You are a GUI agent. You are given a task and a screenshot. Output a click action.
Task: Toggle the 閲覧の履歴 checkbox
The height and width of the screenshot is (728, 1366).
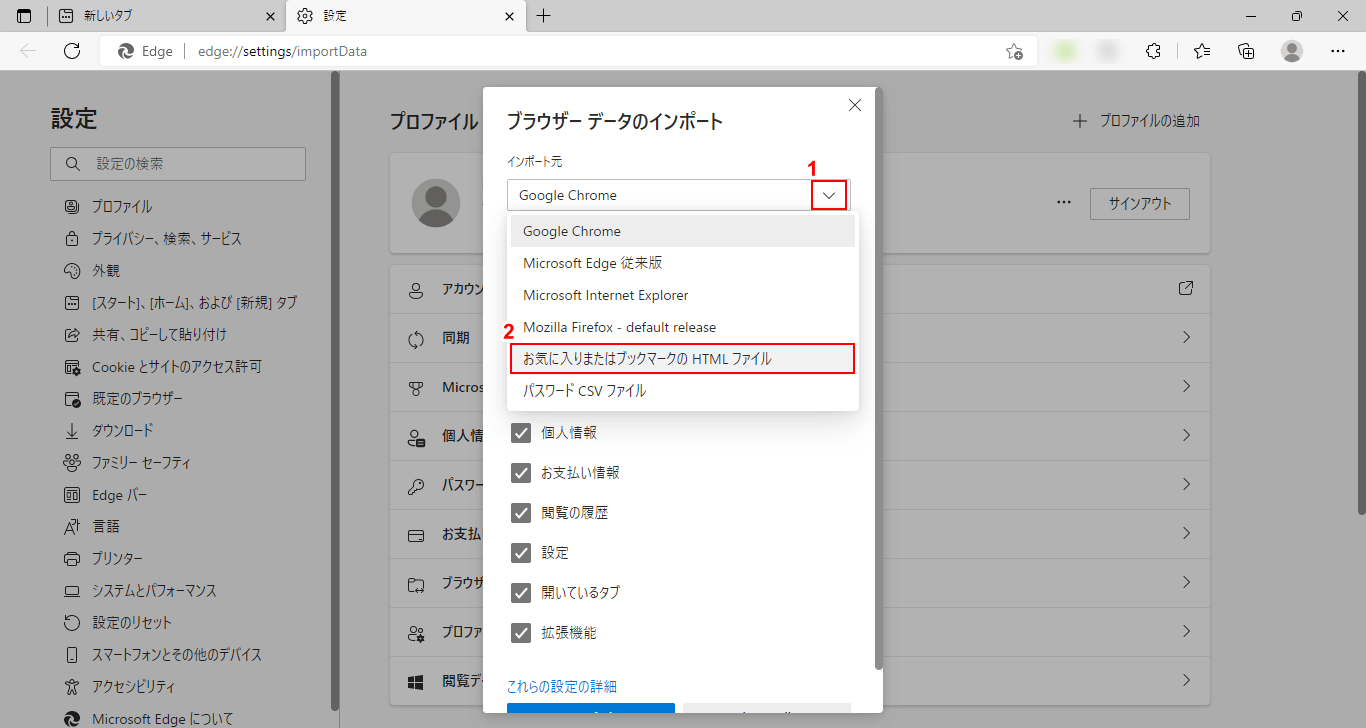click(521, 513)
